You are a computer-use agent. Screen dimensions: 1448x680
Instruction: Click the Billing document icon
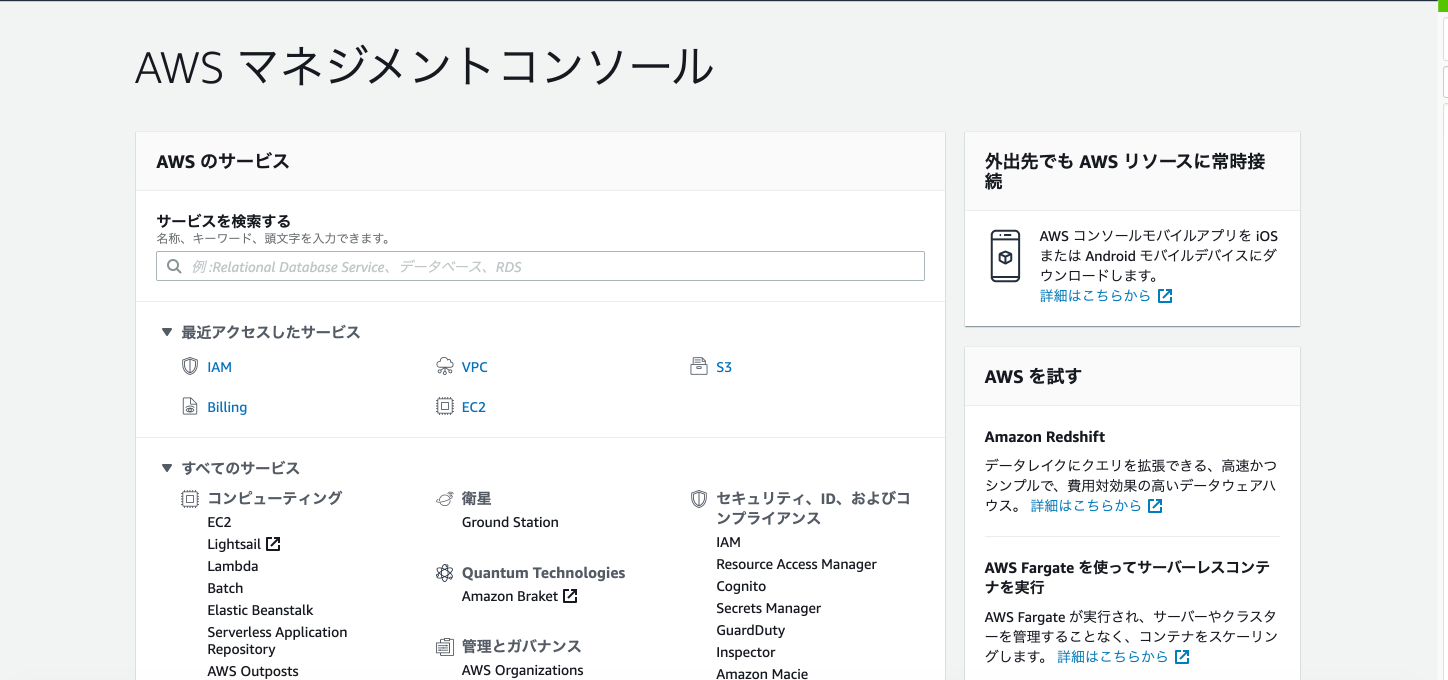click(x=190, y=407)
